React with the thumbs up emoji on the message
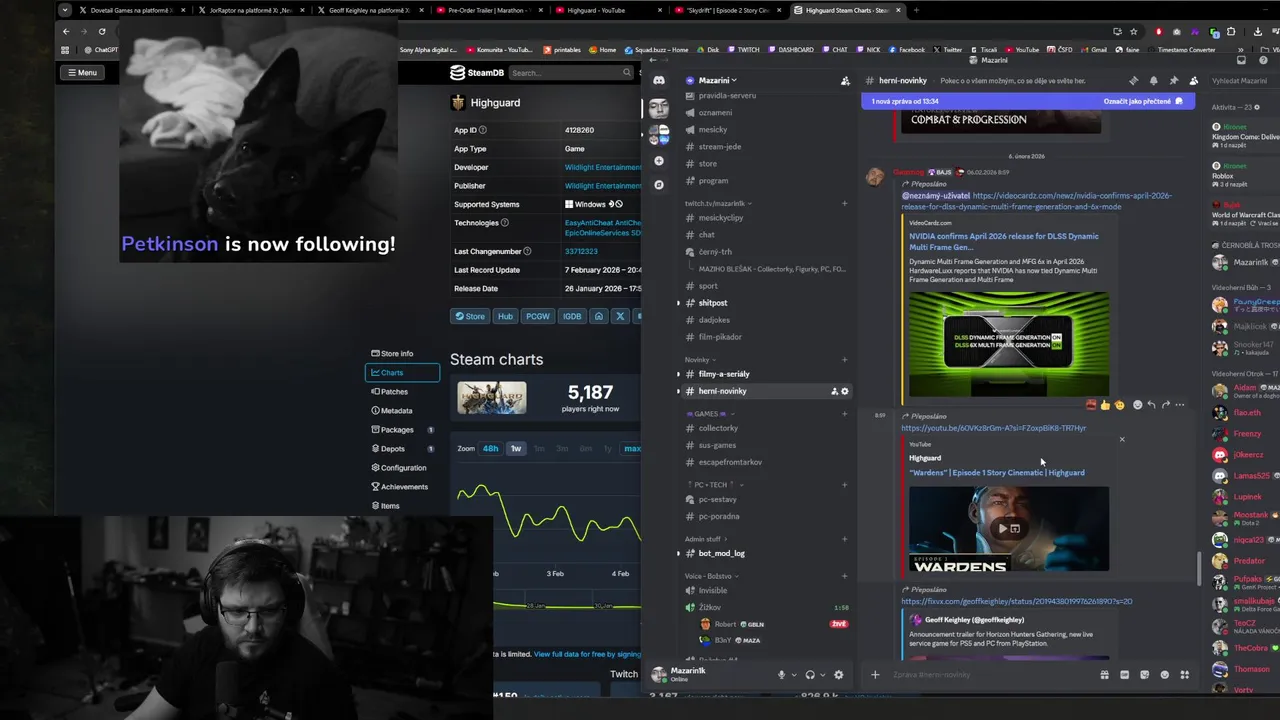The width and height of the screenshot is (1280, 720). [x=1105, y=405]
